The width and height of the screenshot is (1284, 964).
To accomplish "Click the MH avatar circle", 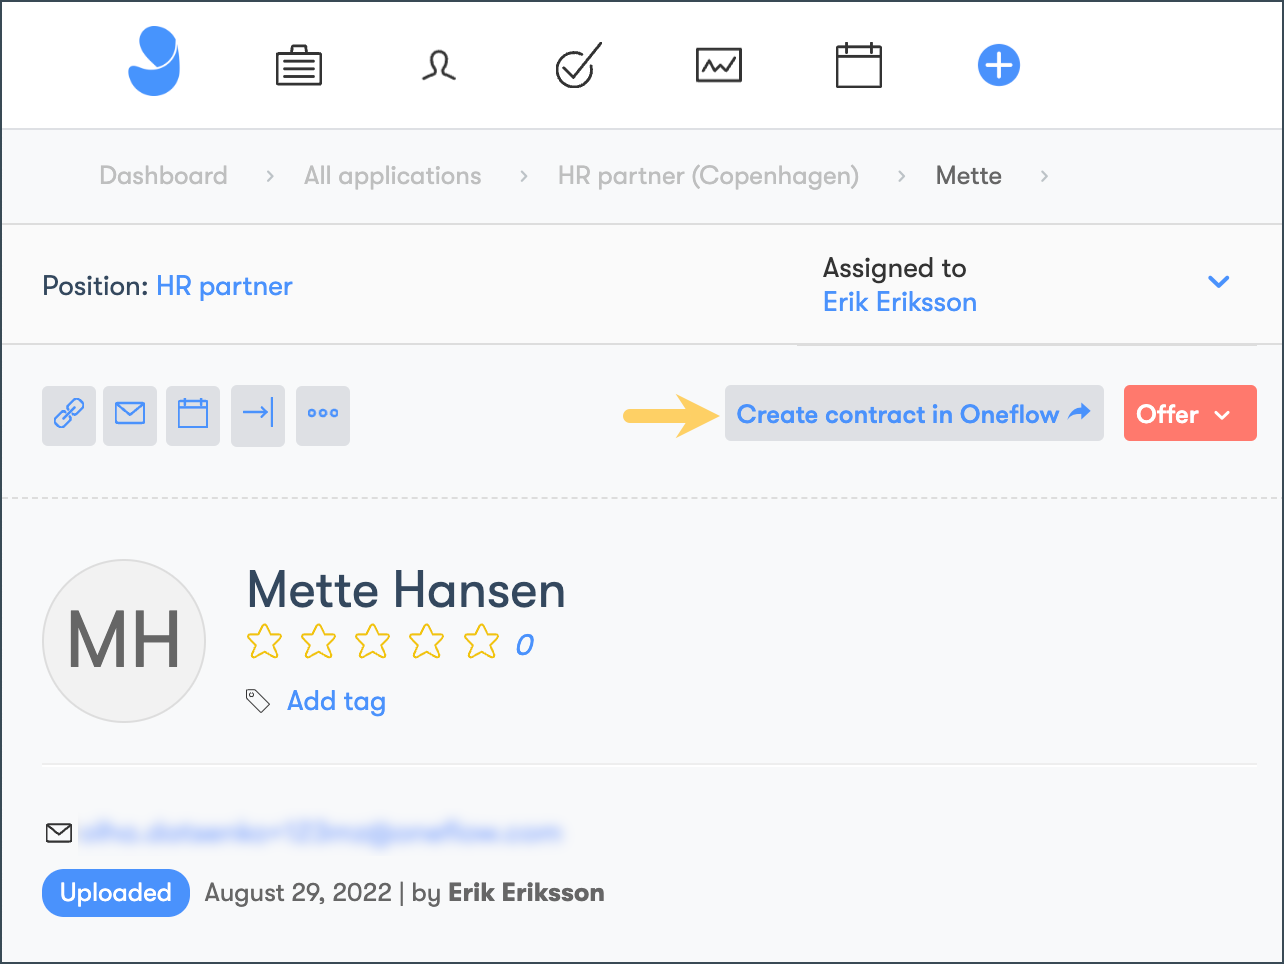I will 124,641.
